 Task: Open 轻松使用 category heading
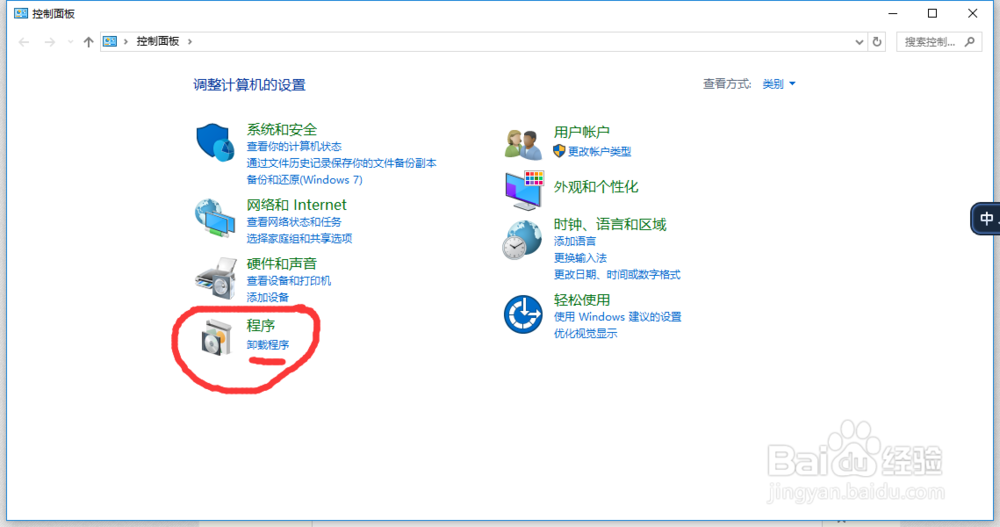coord(582,300)
